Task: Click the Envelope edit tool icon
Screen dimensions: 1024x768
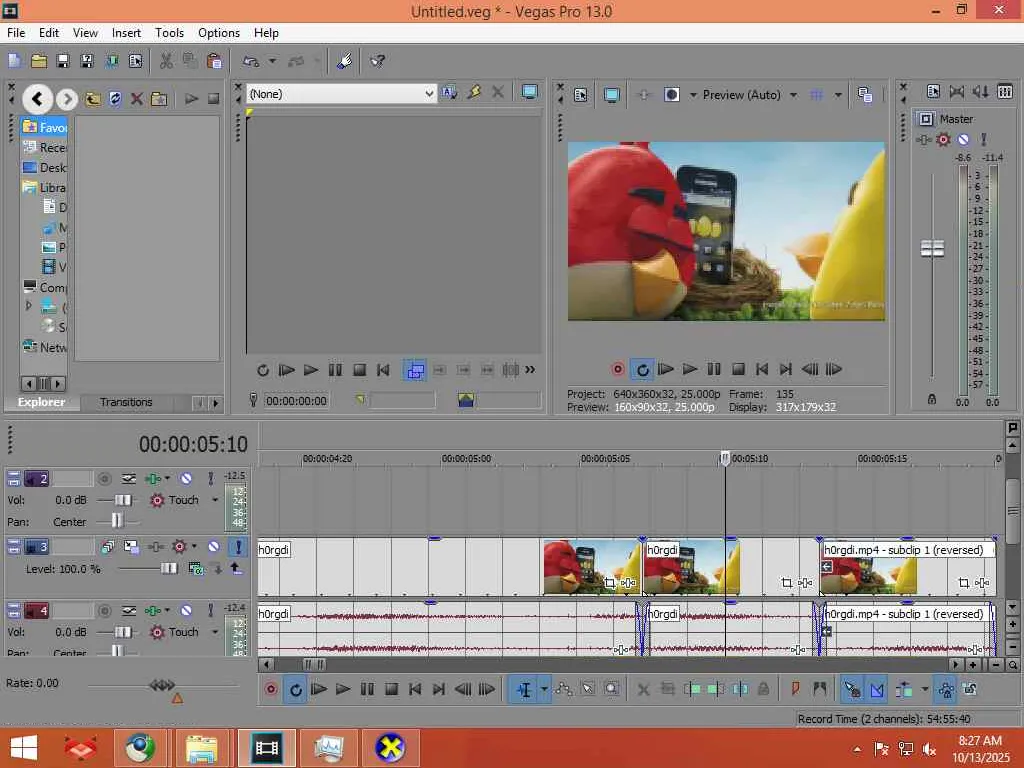Action: coord(564,689)
